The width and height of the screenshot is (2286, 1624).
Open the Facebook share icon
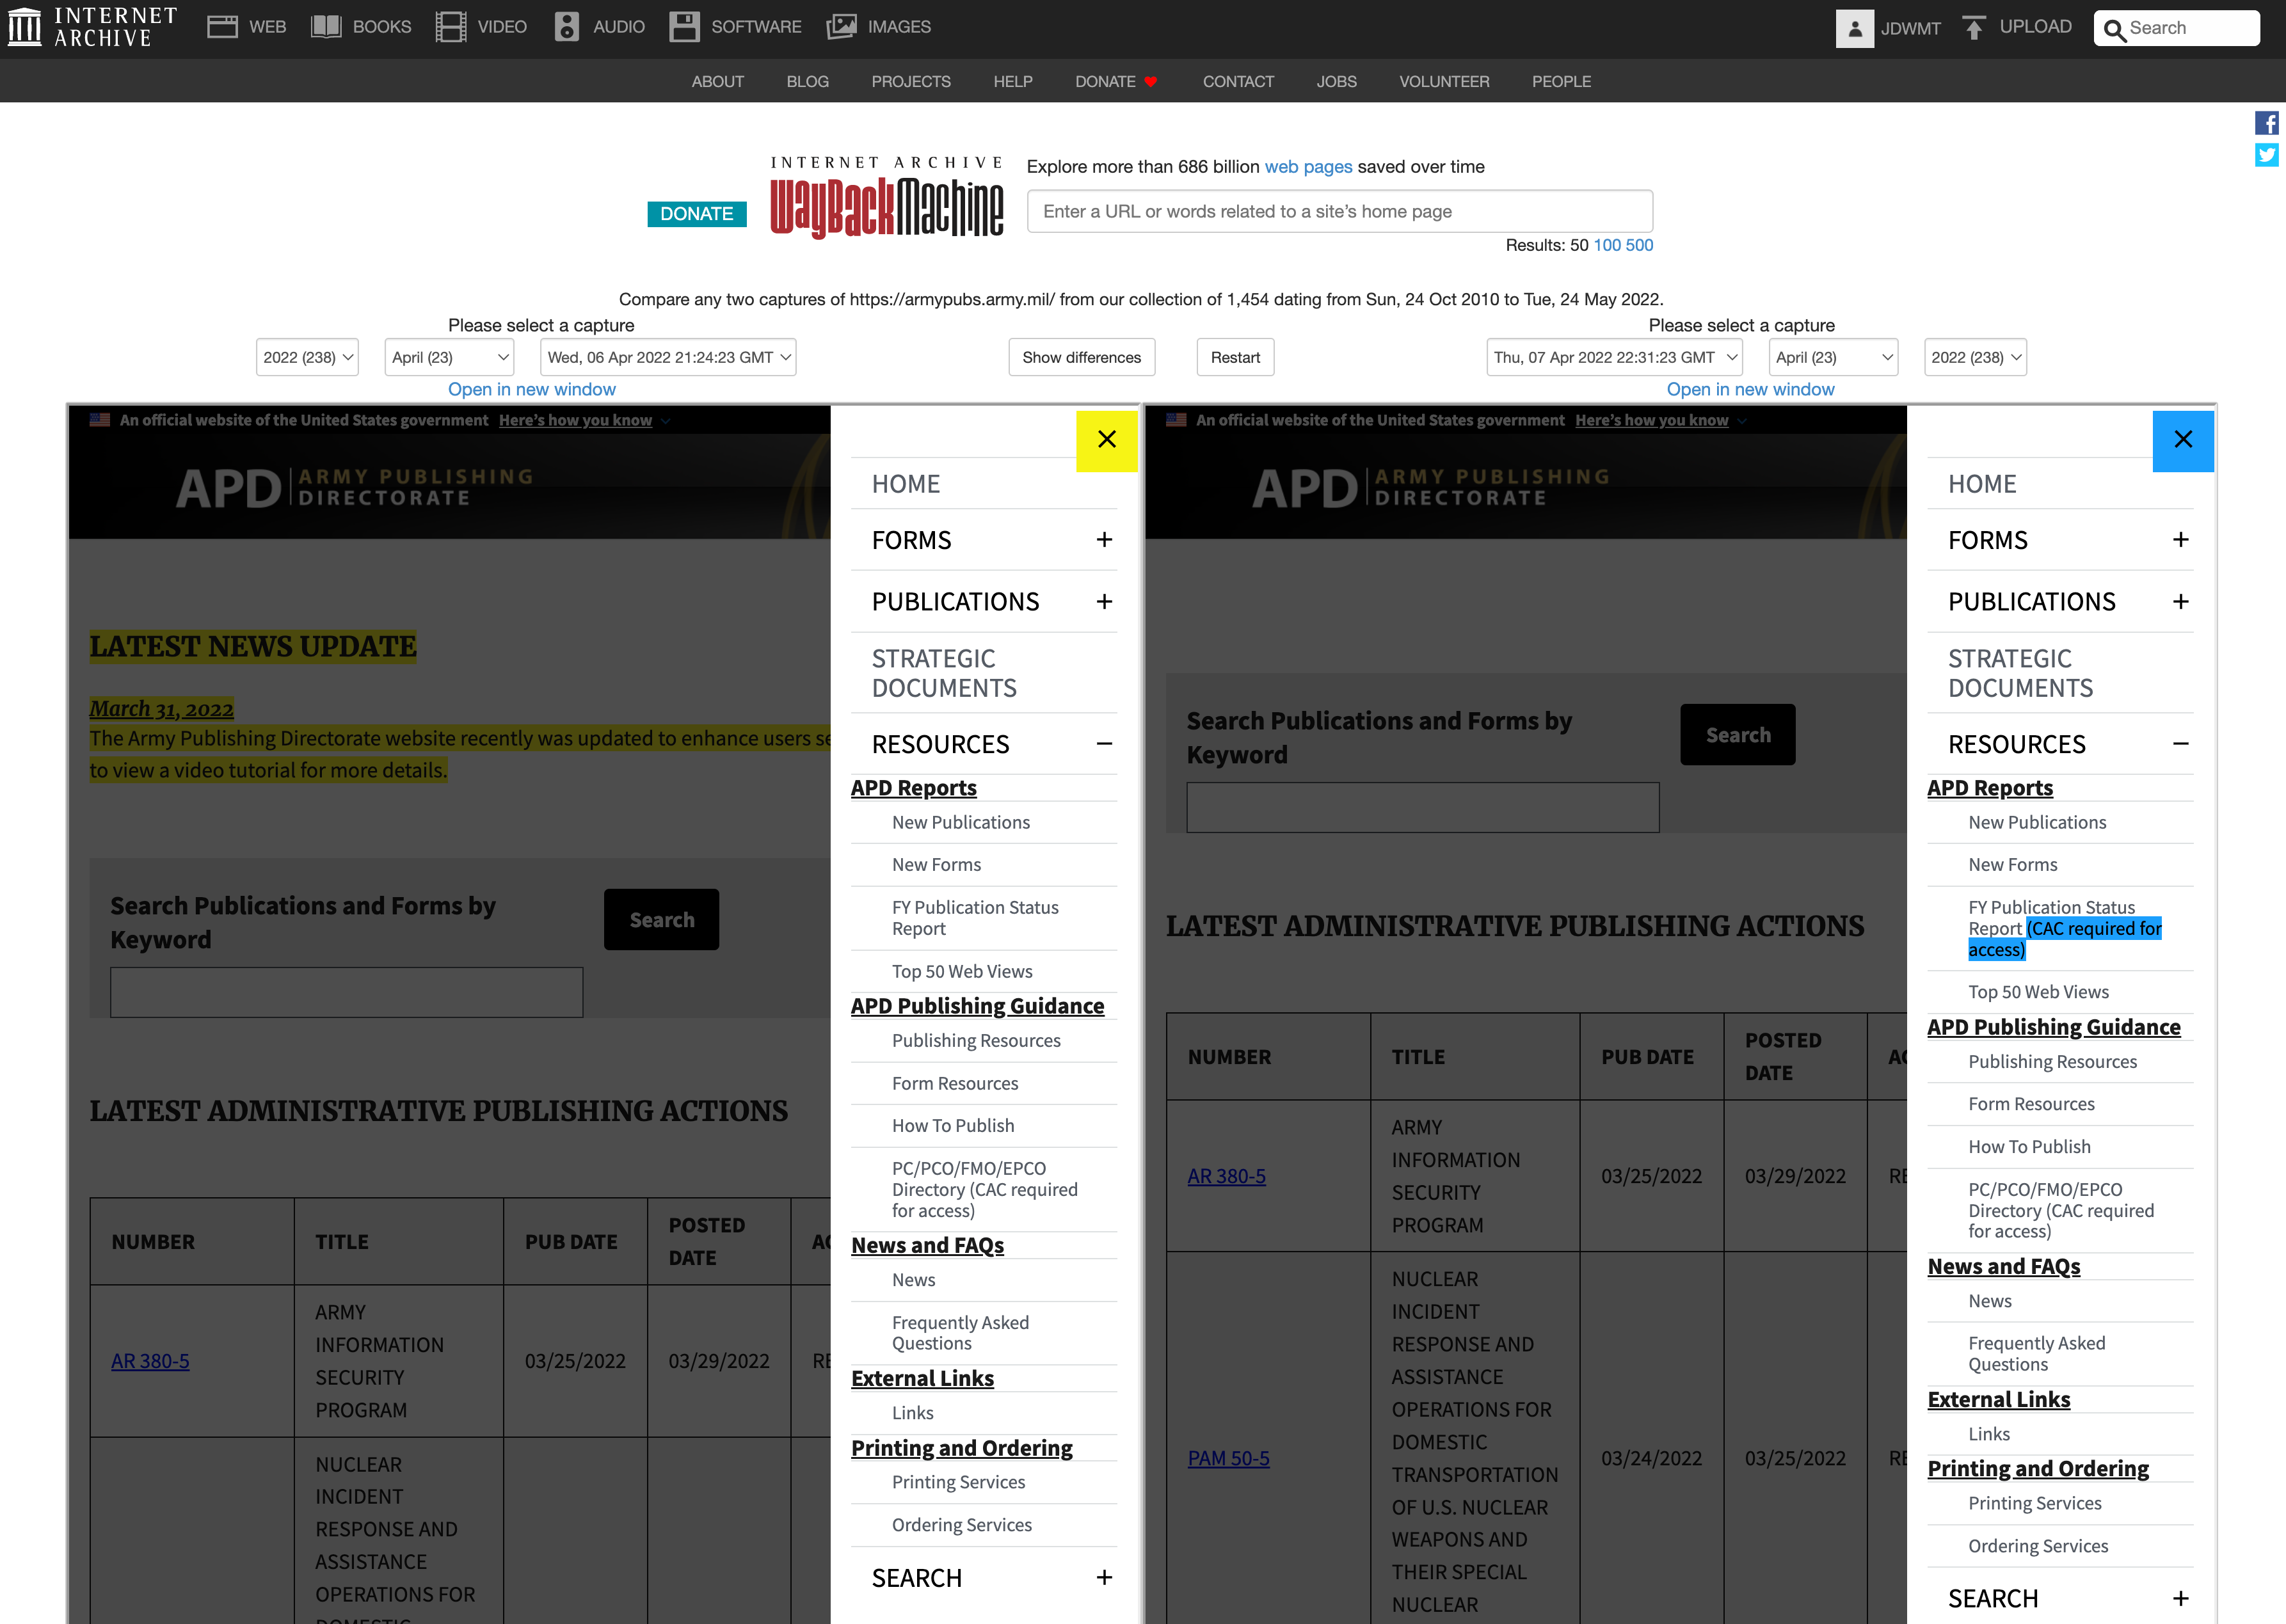pos(2266,123)
